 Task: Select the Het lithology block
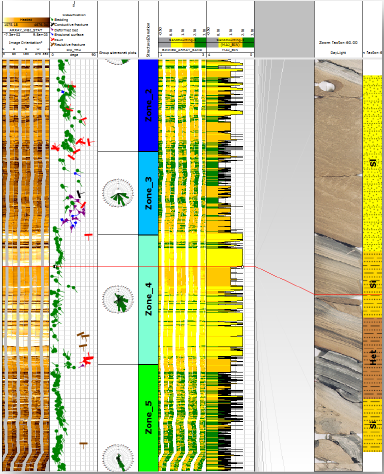pyautogui.click(x=373, y=358)
